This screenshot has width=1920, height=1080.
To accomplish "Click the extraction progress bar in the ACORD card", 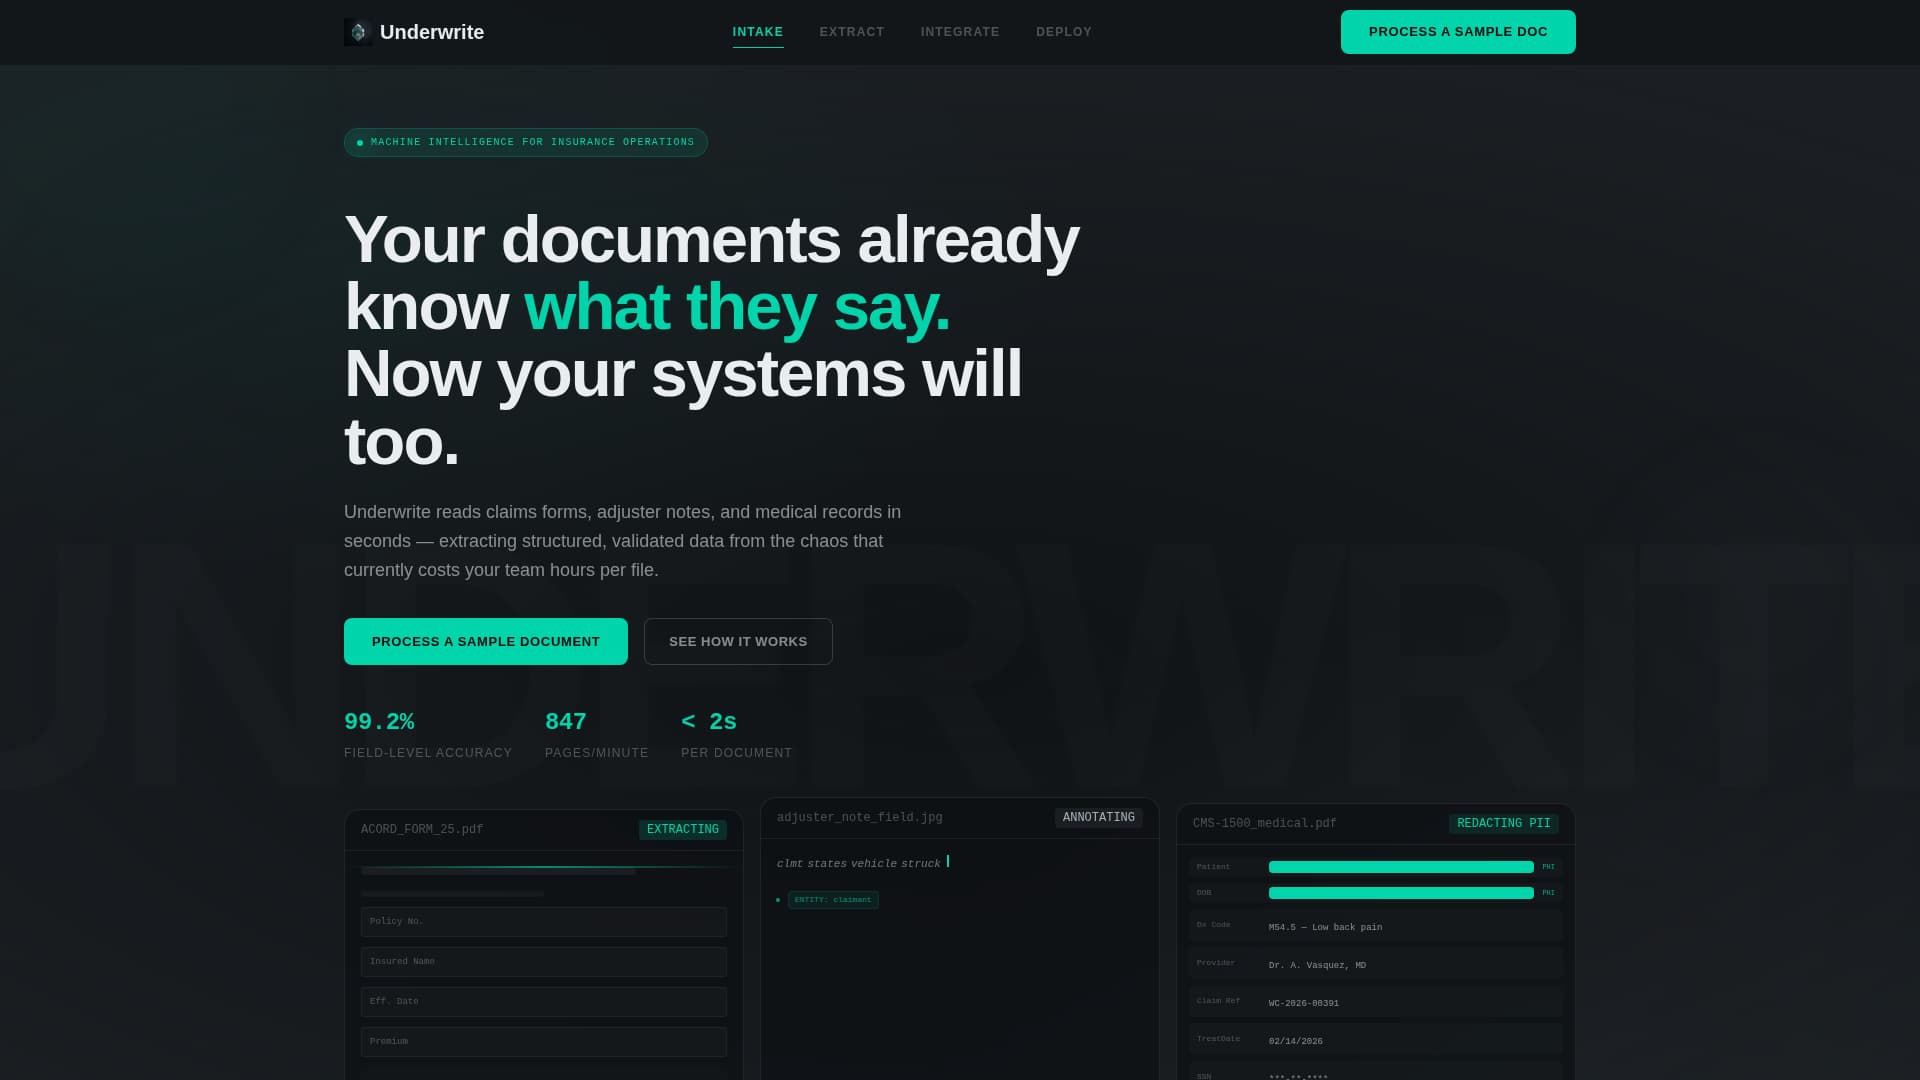I will point(544,868).
